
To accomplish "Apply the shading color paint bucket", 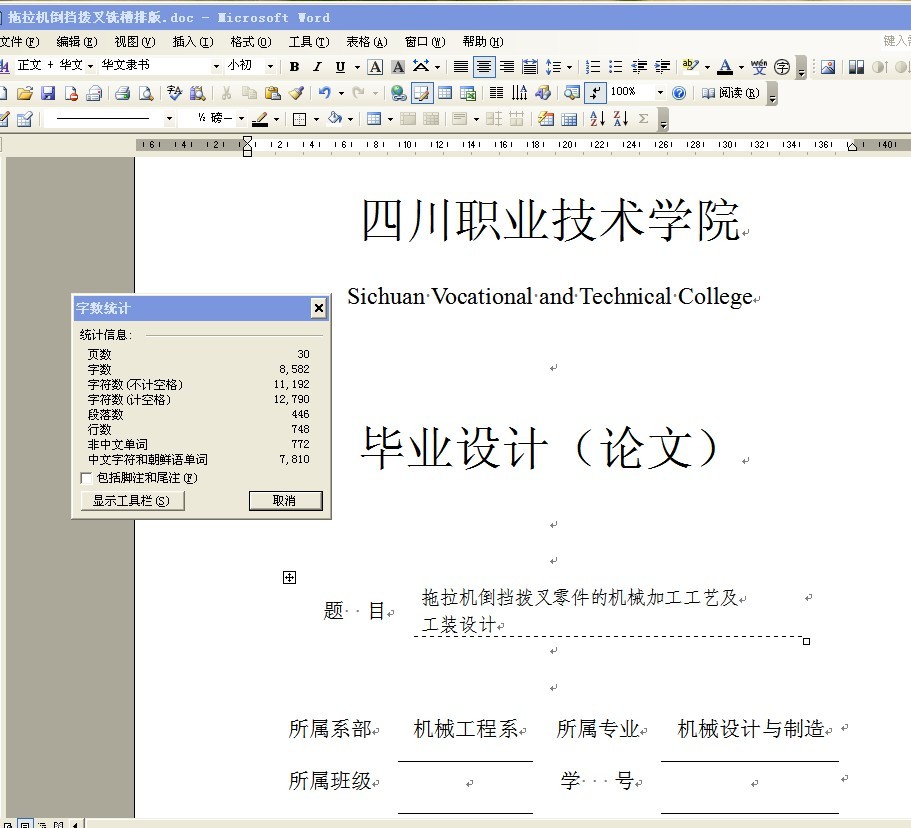I will (x=335, y=119).
